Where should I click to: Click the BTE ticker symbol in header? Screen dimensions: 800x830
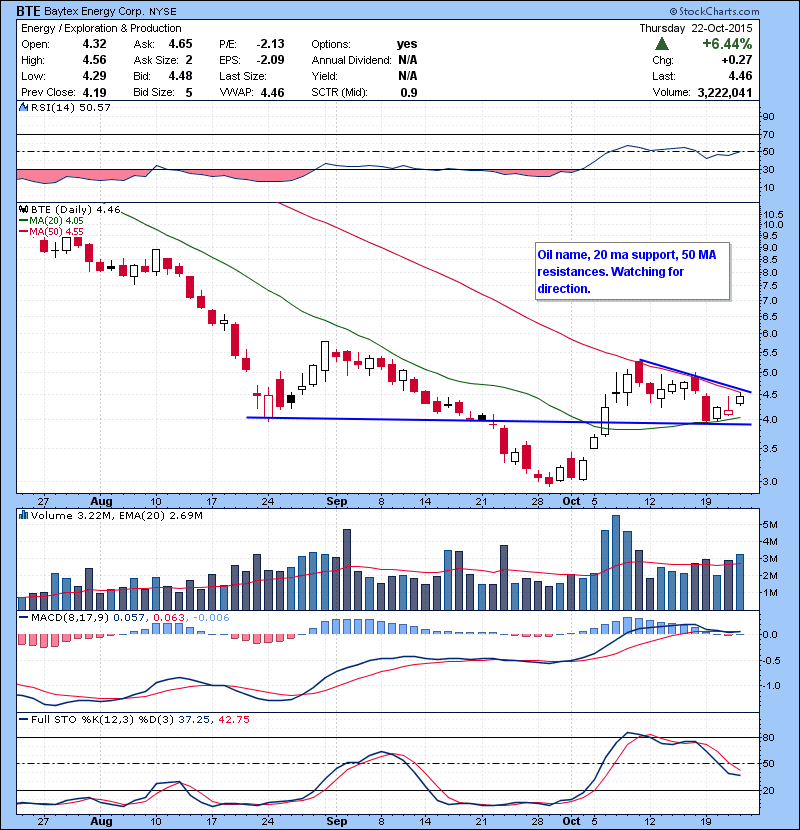pyautogui.click(x=28, y=11)
